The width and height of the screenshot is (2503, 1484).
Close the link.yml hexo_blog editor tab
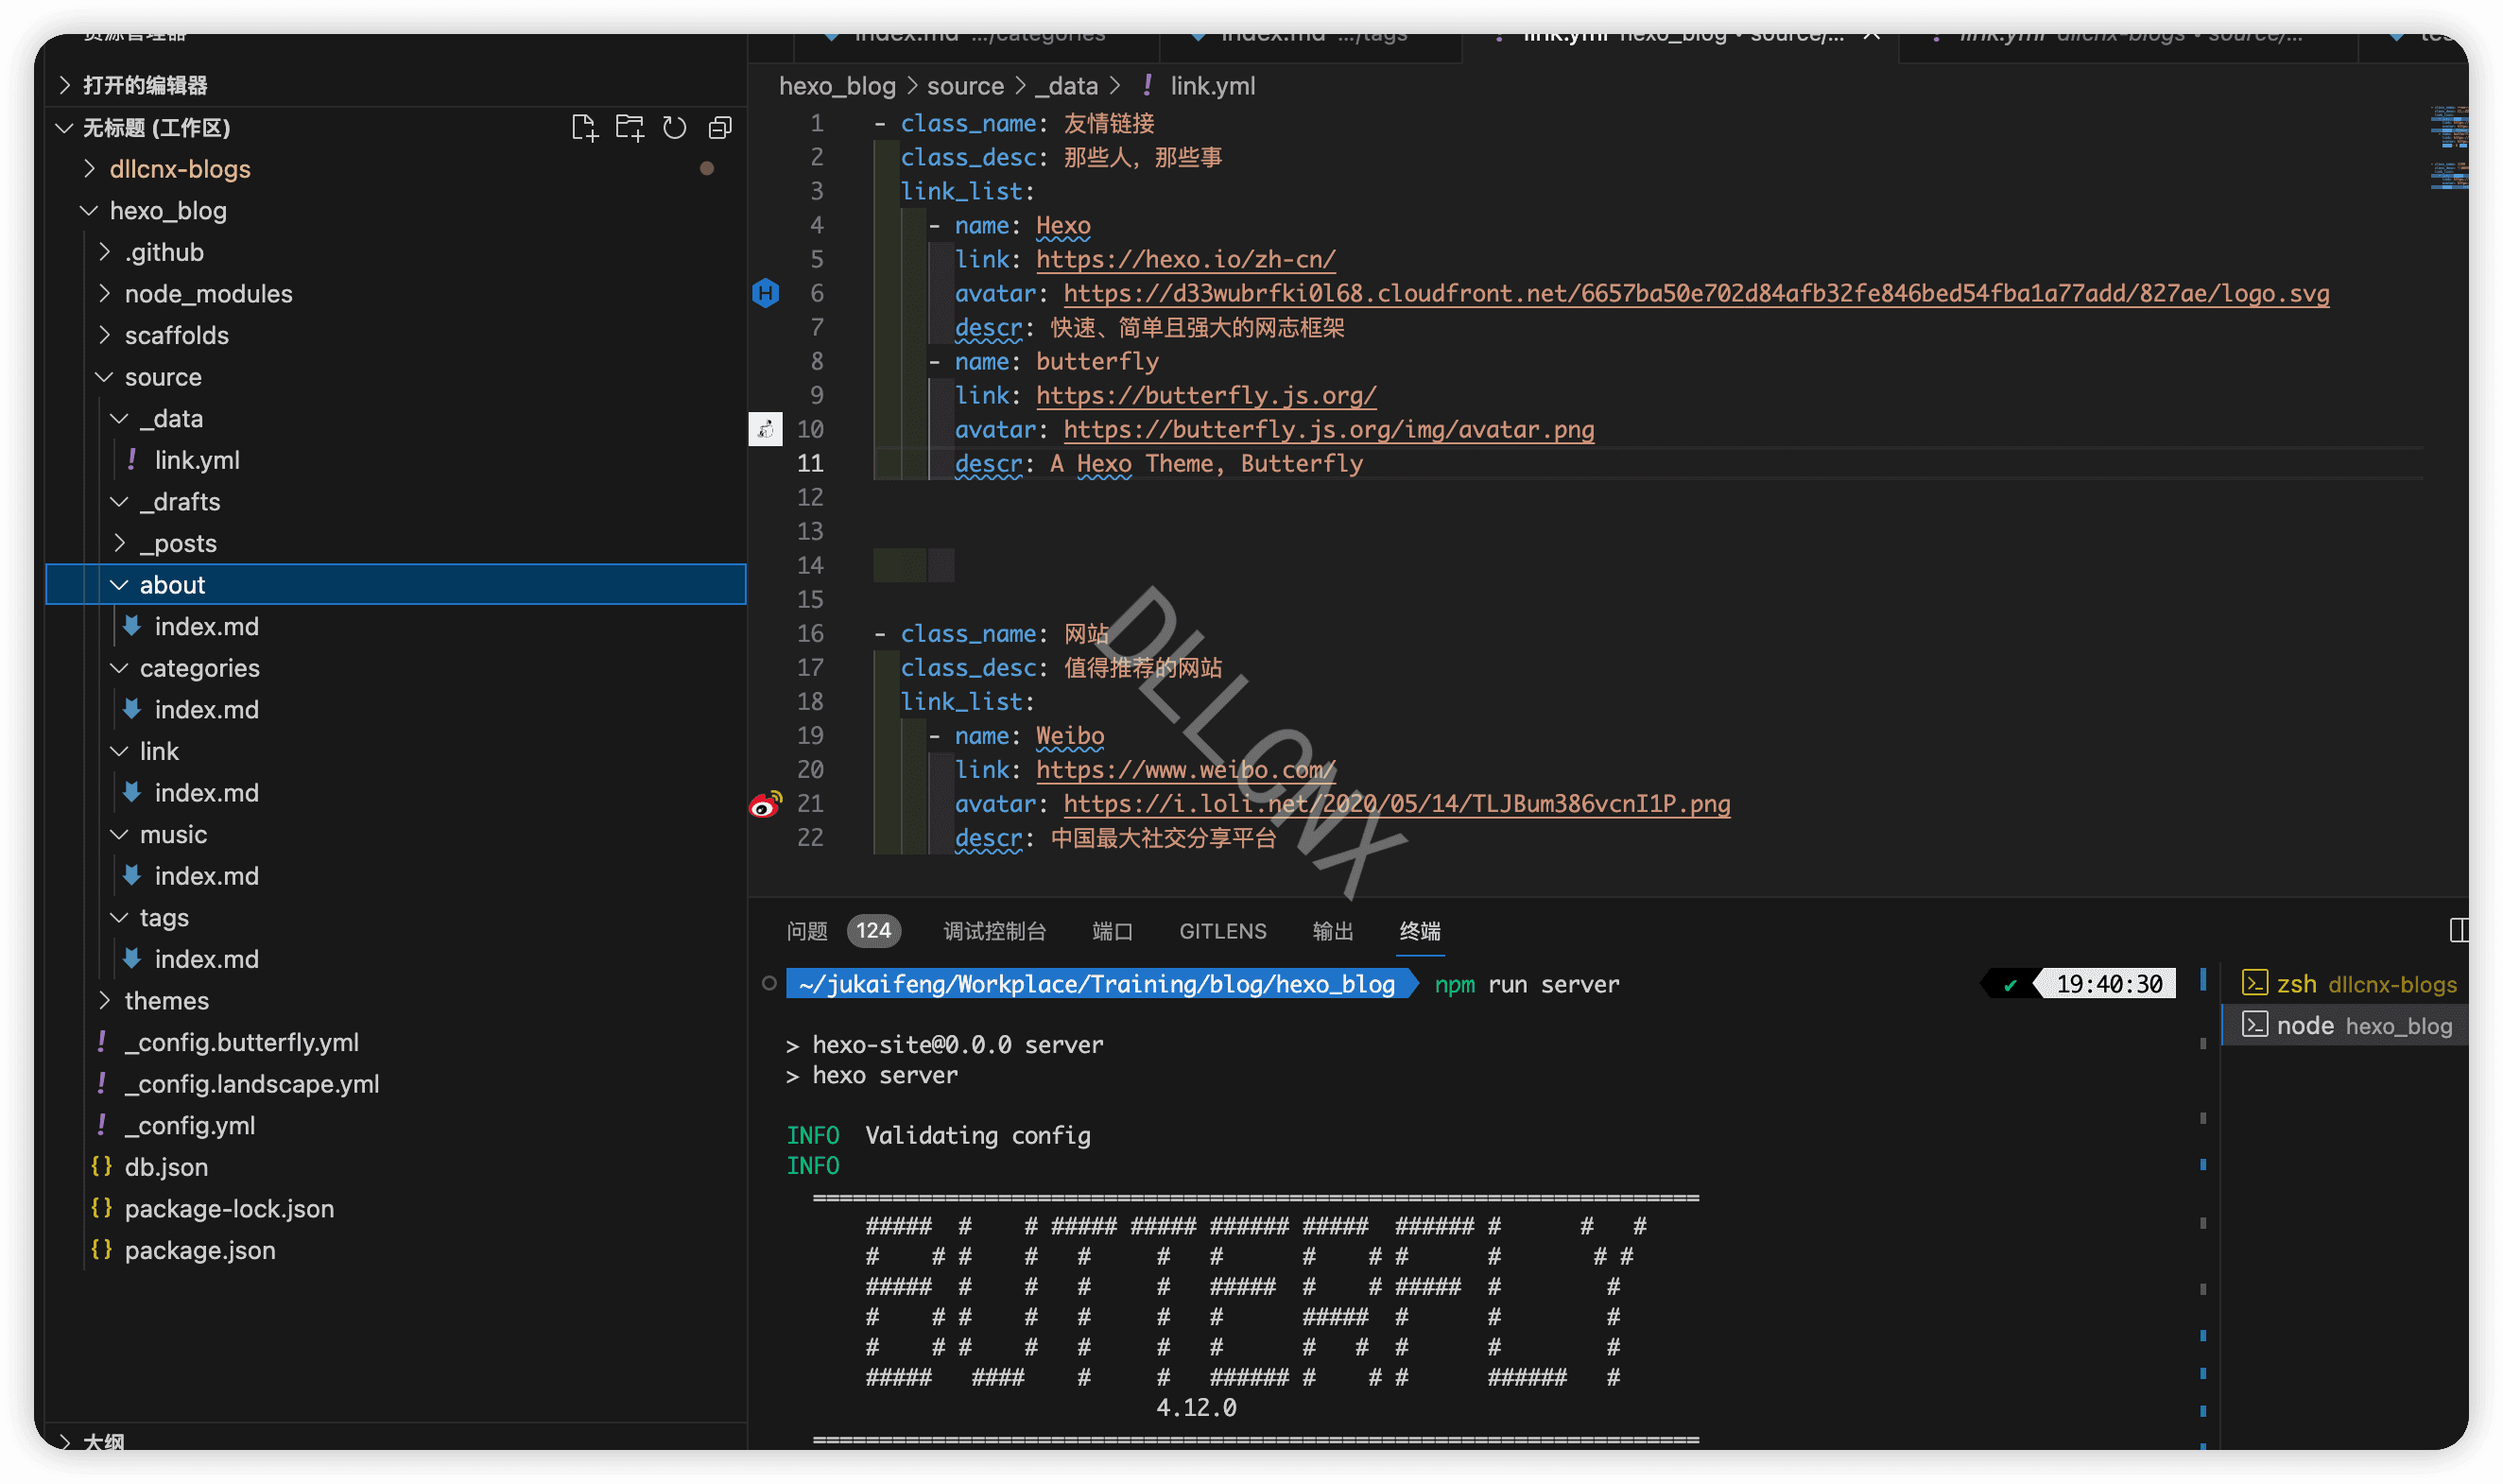tap(1871, 36)
